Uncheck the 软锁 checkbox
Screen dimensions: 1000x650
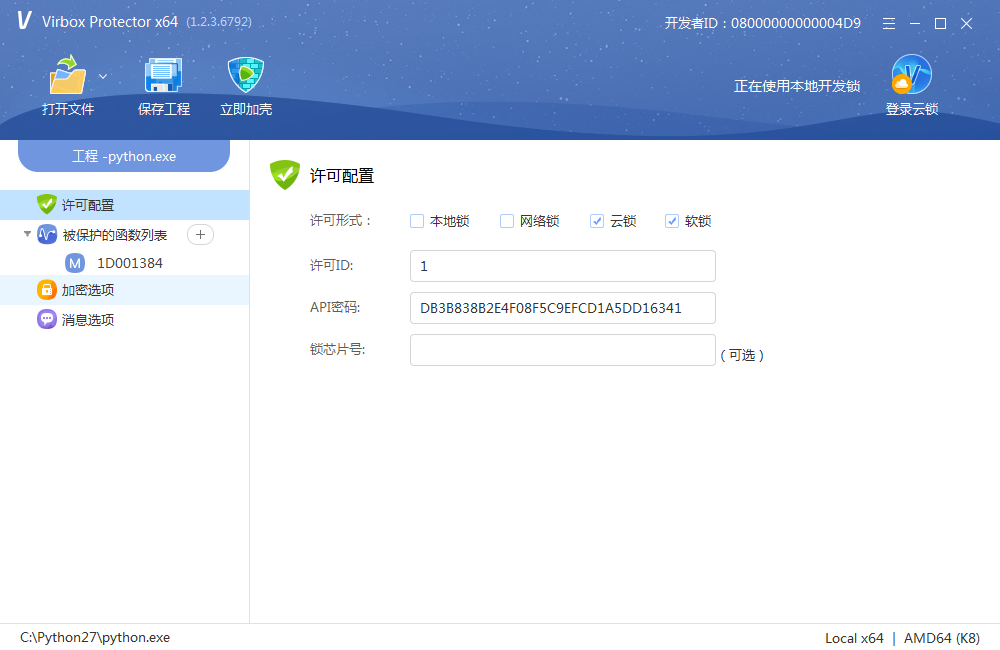click(672, 221)
